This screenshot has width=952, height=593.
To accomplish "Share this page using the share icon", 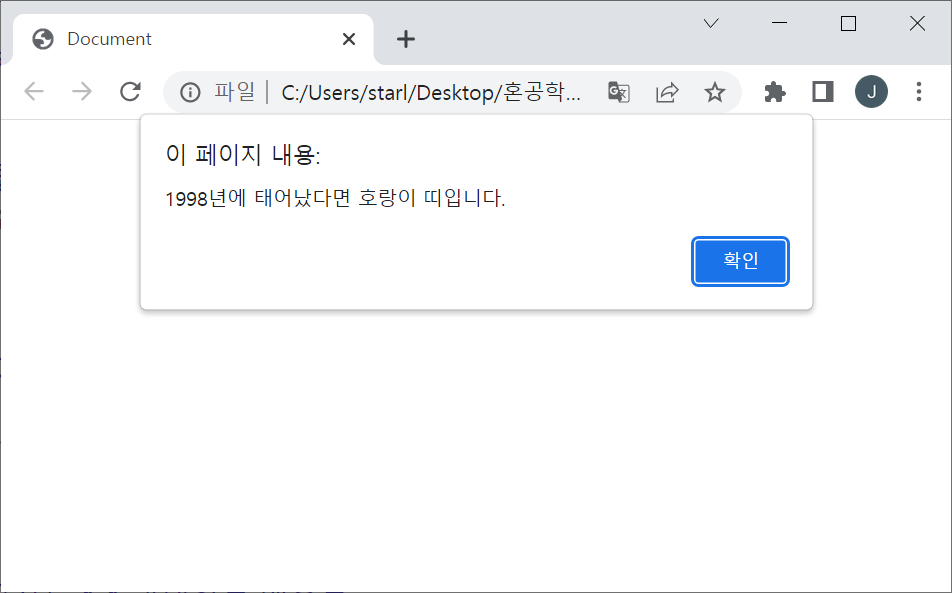I will (x=667, y=92).
